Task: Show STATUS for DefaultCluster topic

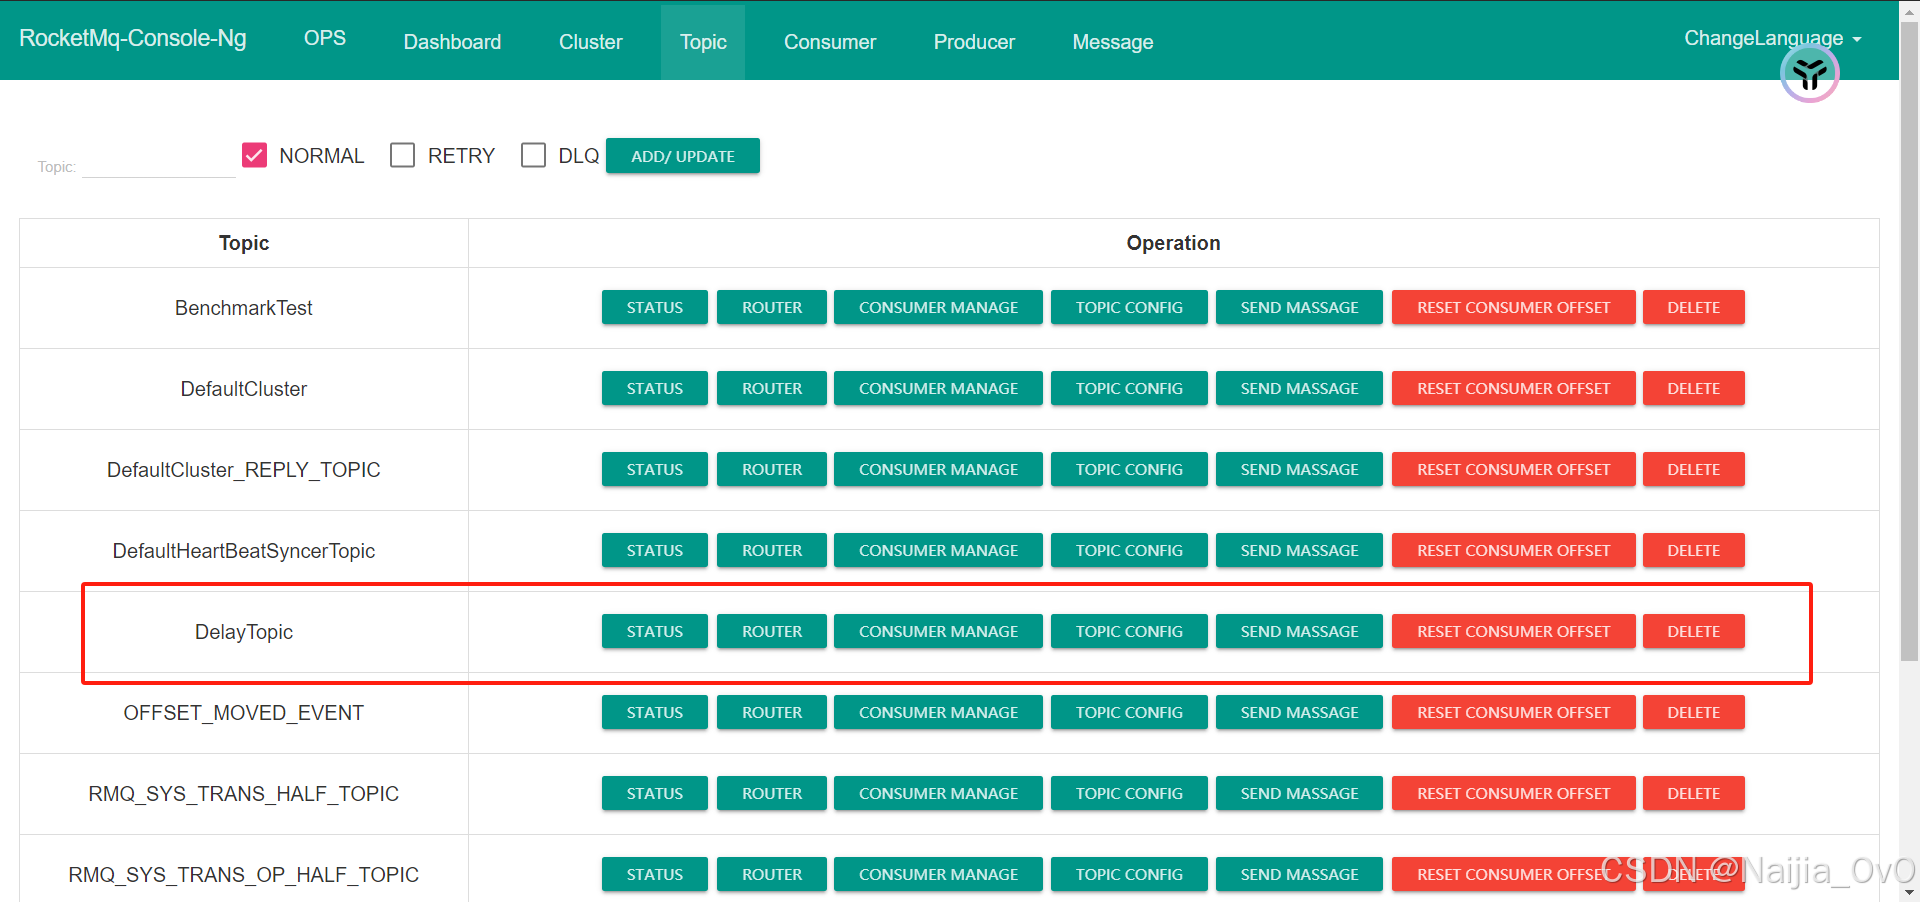Action: pyautogui.click(x=655, y=388)
